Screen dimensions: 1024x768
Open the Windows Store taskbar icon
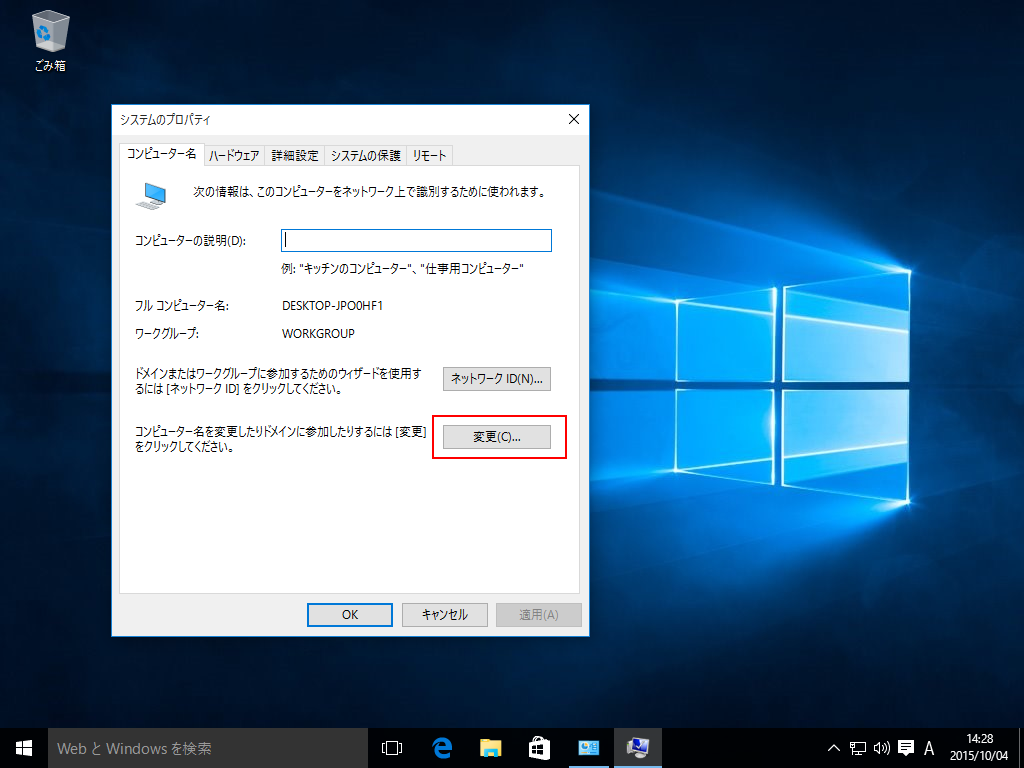click(539, 748)
